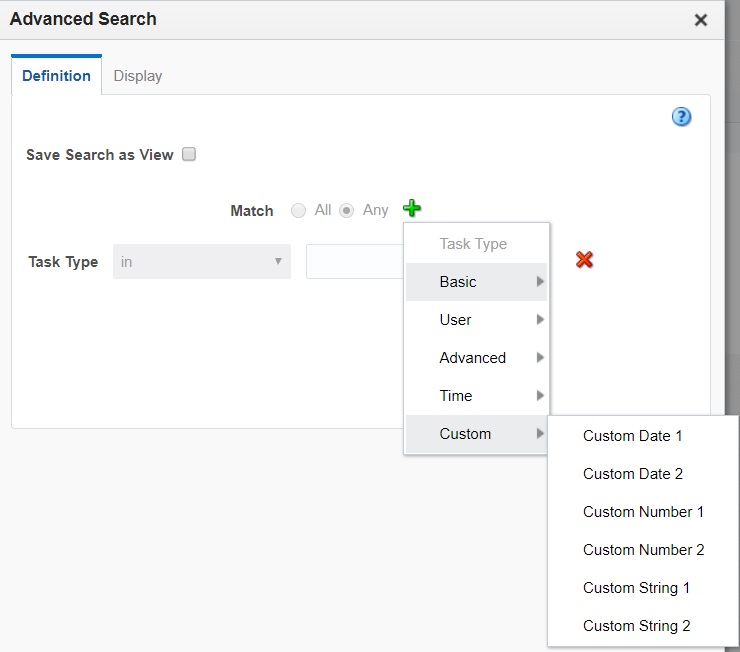Choose Custom Date 2 from submenu

[632, 474]
